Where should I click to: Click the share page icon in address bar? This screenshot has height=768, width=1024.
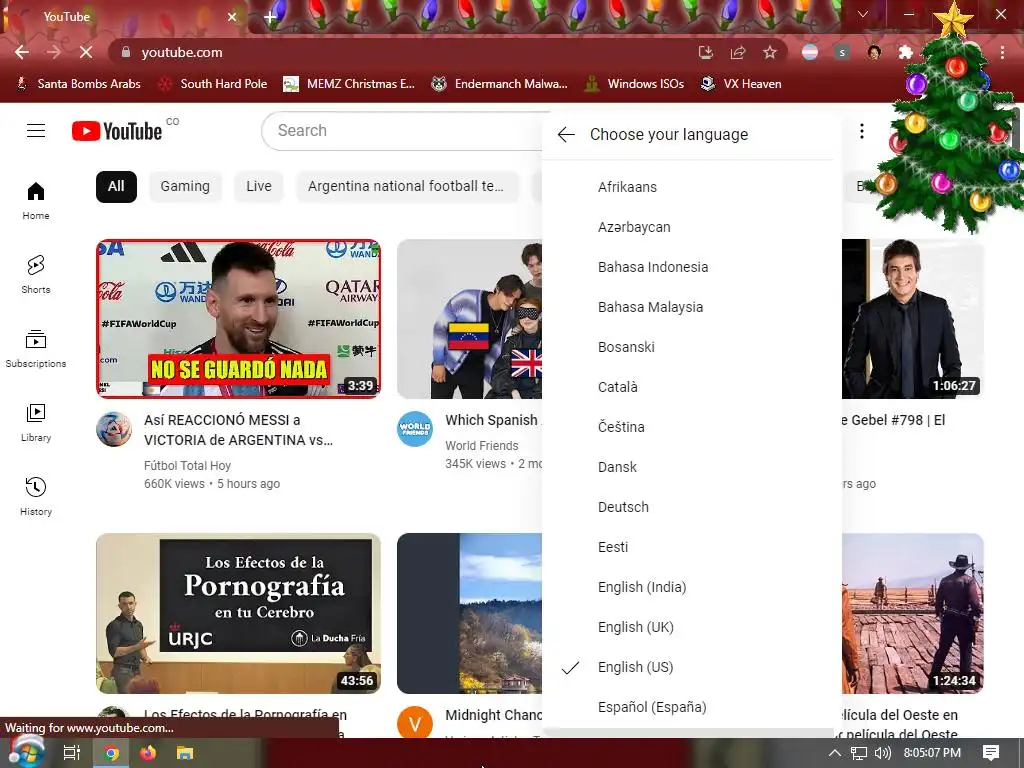738,52
